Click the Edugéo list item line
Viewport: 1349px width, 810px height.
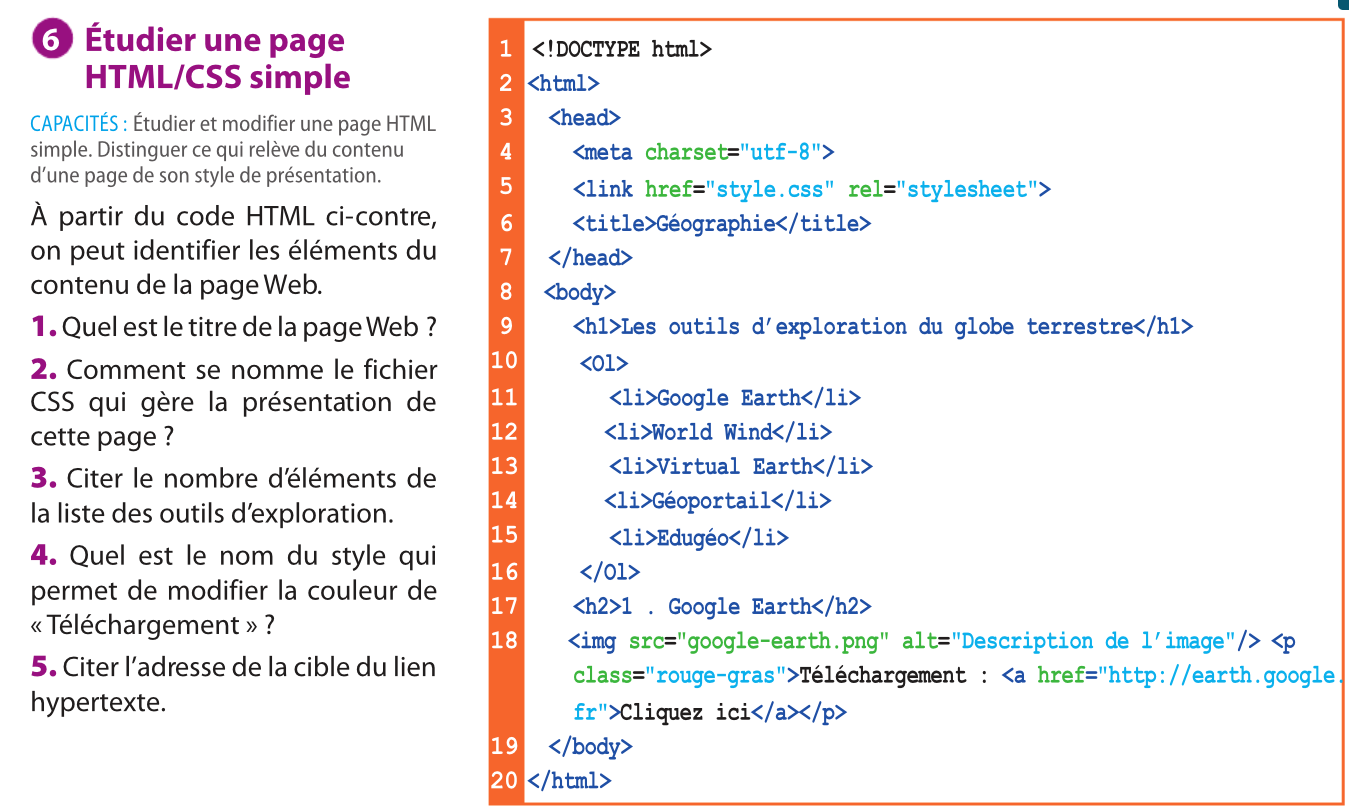pos(699,538)
